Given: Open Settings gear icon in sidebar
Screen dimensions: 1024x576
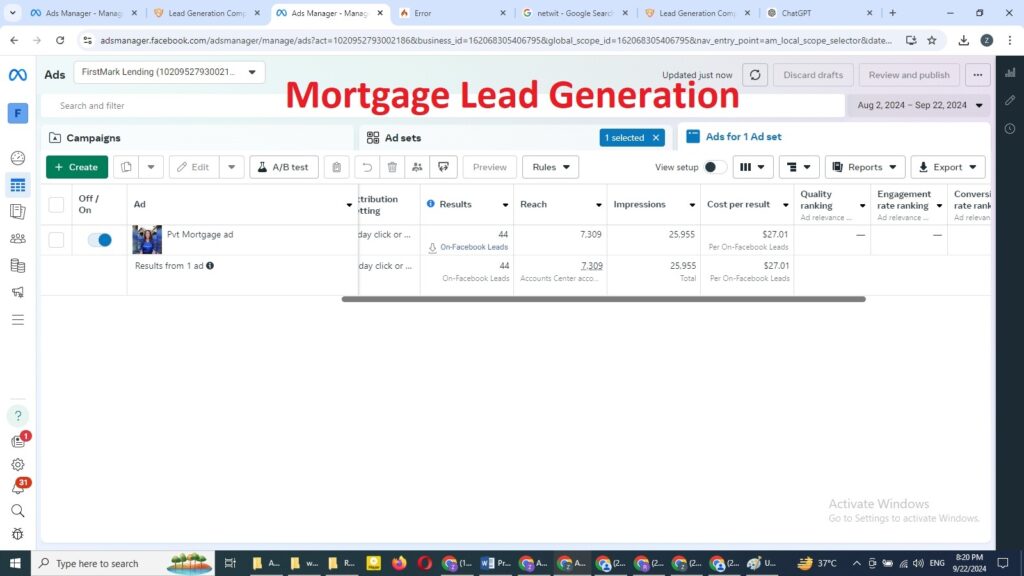Looking at the screenshot, I should point(18,464).
